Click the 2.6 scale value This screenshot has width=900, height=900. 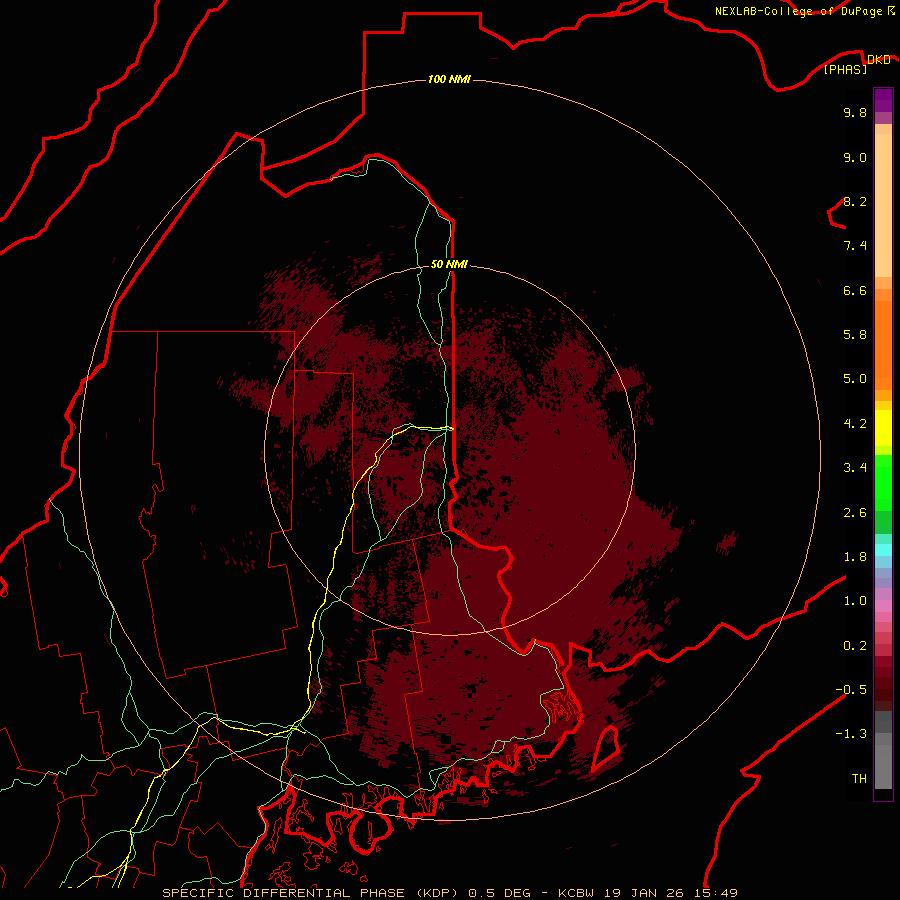point(855,513)
